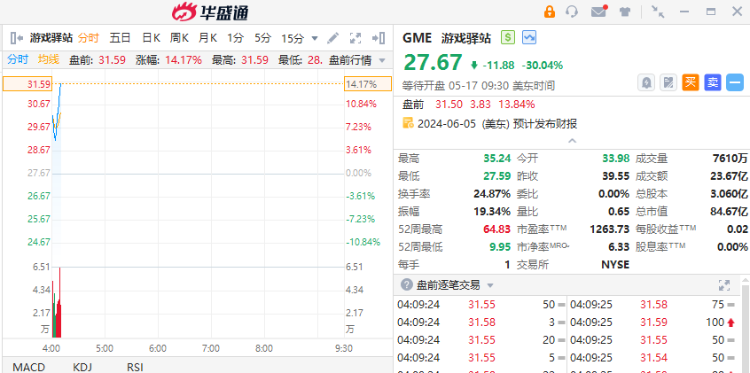
Task: Click the 总市值 value 84.67亿
Action: (728, 211)
